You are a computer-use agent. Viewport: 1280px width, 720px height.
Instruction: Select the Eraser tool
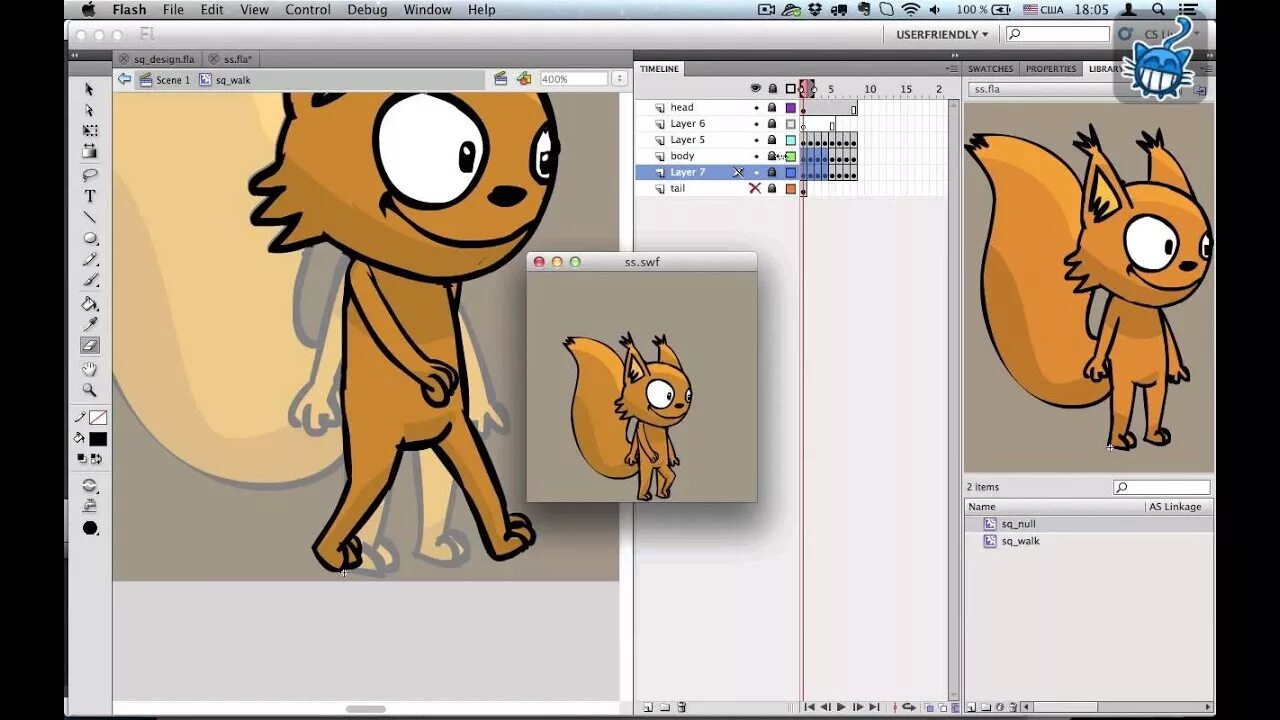[90, 345]
